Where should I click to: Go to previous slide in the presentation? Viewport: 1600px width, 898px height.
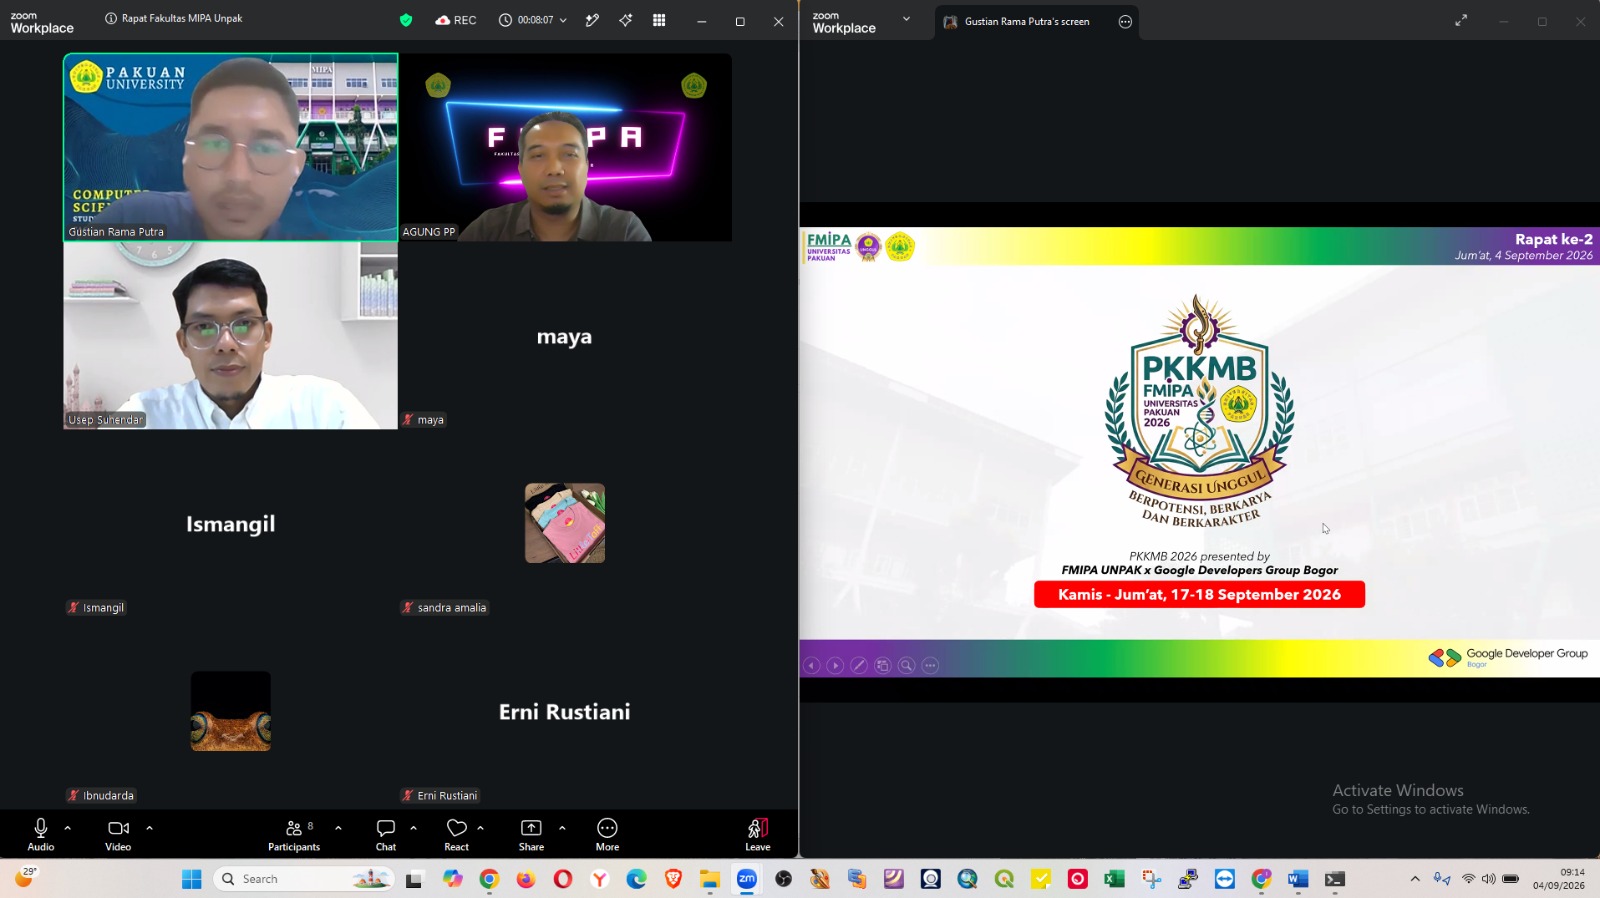click(x=811, y=665)
